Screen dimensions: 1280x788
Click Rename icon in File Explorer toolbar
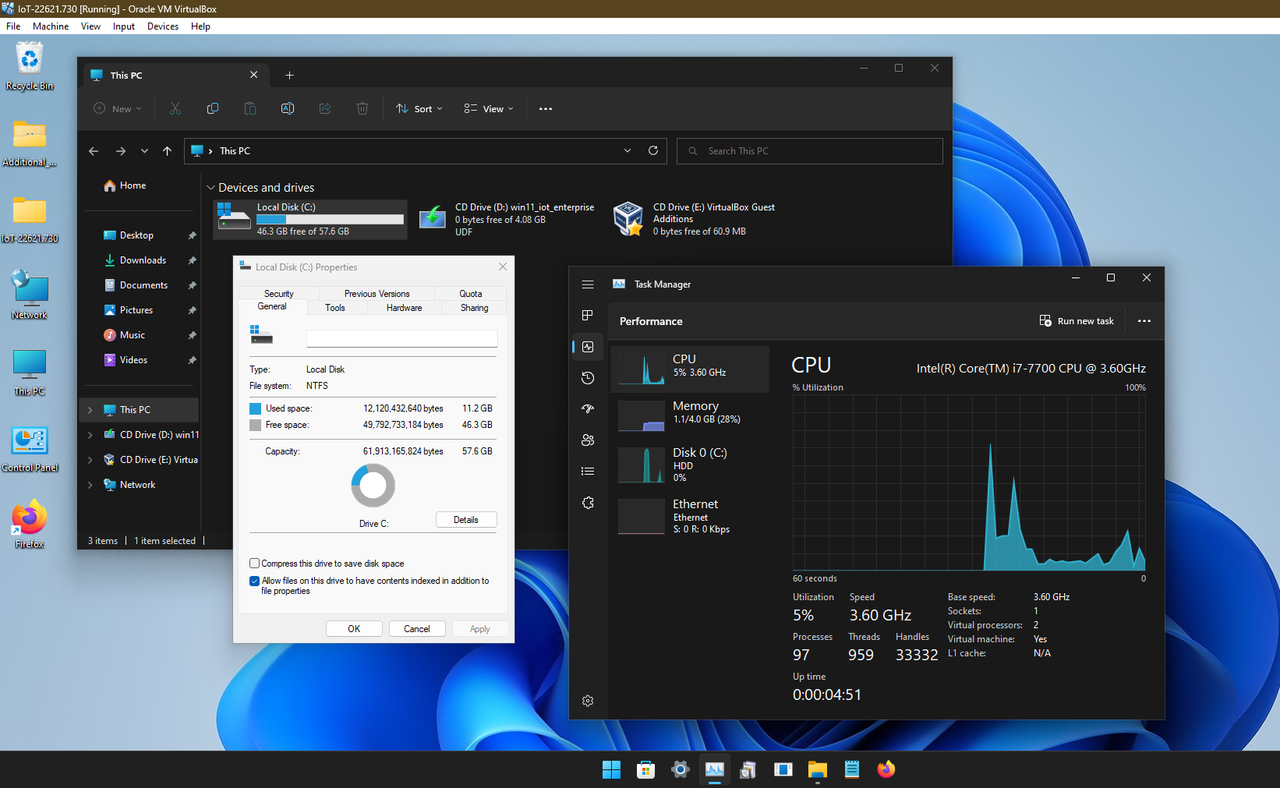pos(287,108)
